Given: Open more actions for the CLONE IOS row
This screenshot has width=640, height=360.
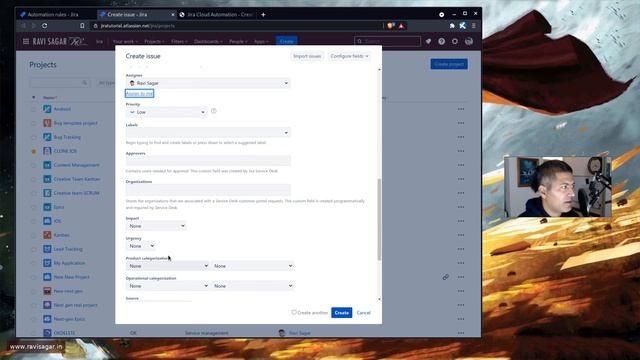Looking at the screenshot, I should point(461,151).
